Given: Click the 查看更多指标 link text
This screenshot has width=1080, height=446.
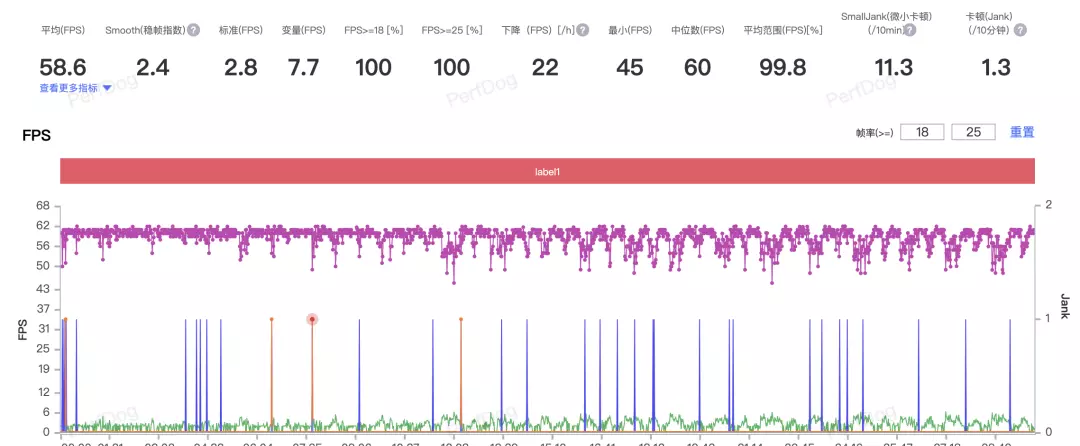Looking at the screenshot, I should tap(69, 88).
